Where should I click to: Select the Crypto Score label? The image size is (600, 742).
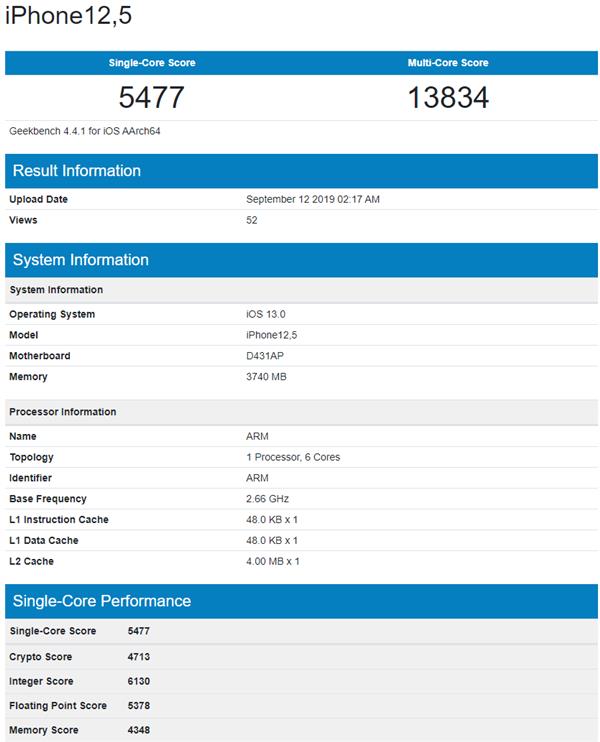click(41, 657)
